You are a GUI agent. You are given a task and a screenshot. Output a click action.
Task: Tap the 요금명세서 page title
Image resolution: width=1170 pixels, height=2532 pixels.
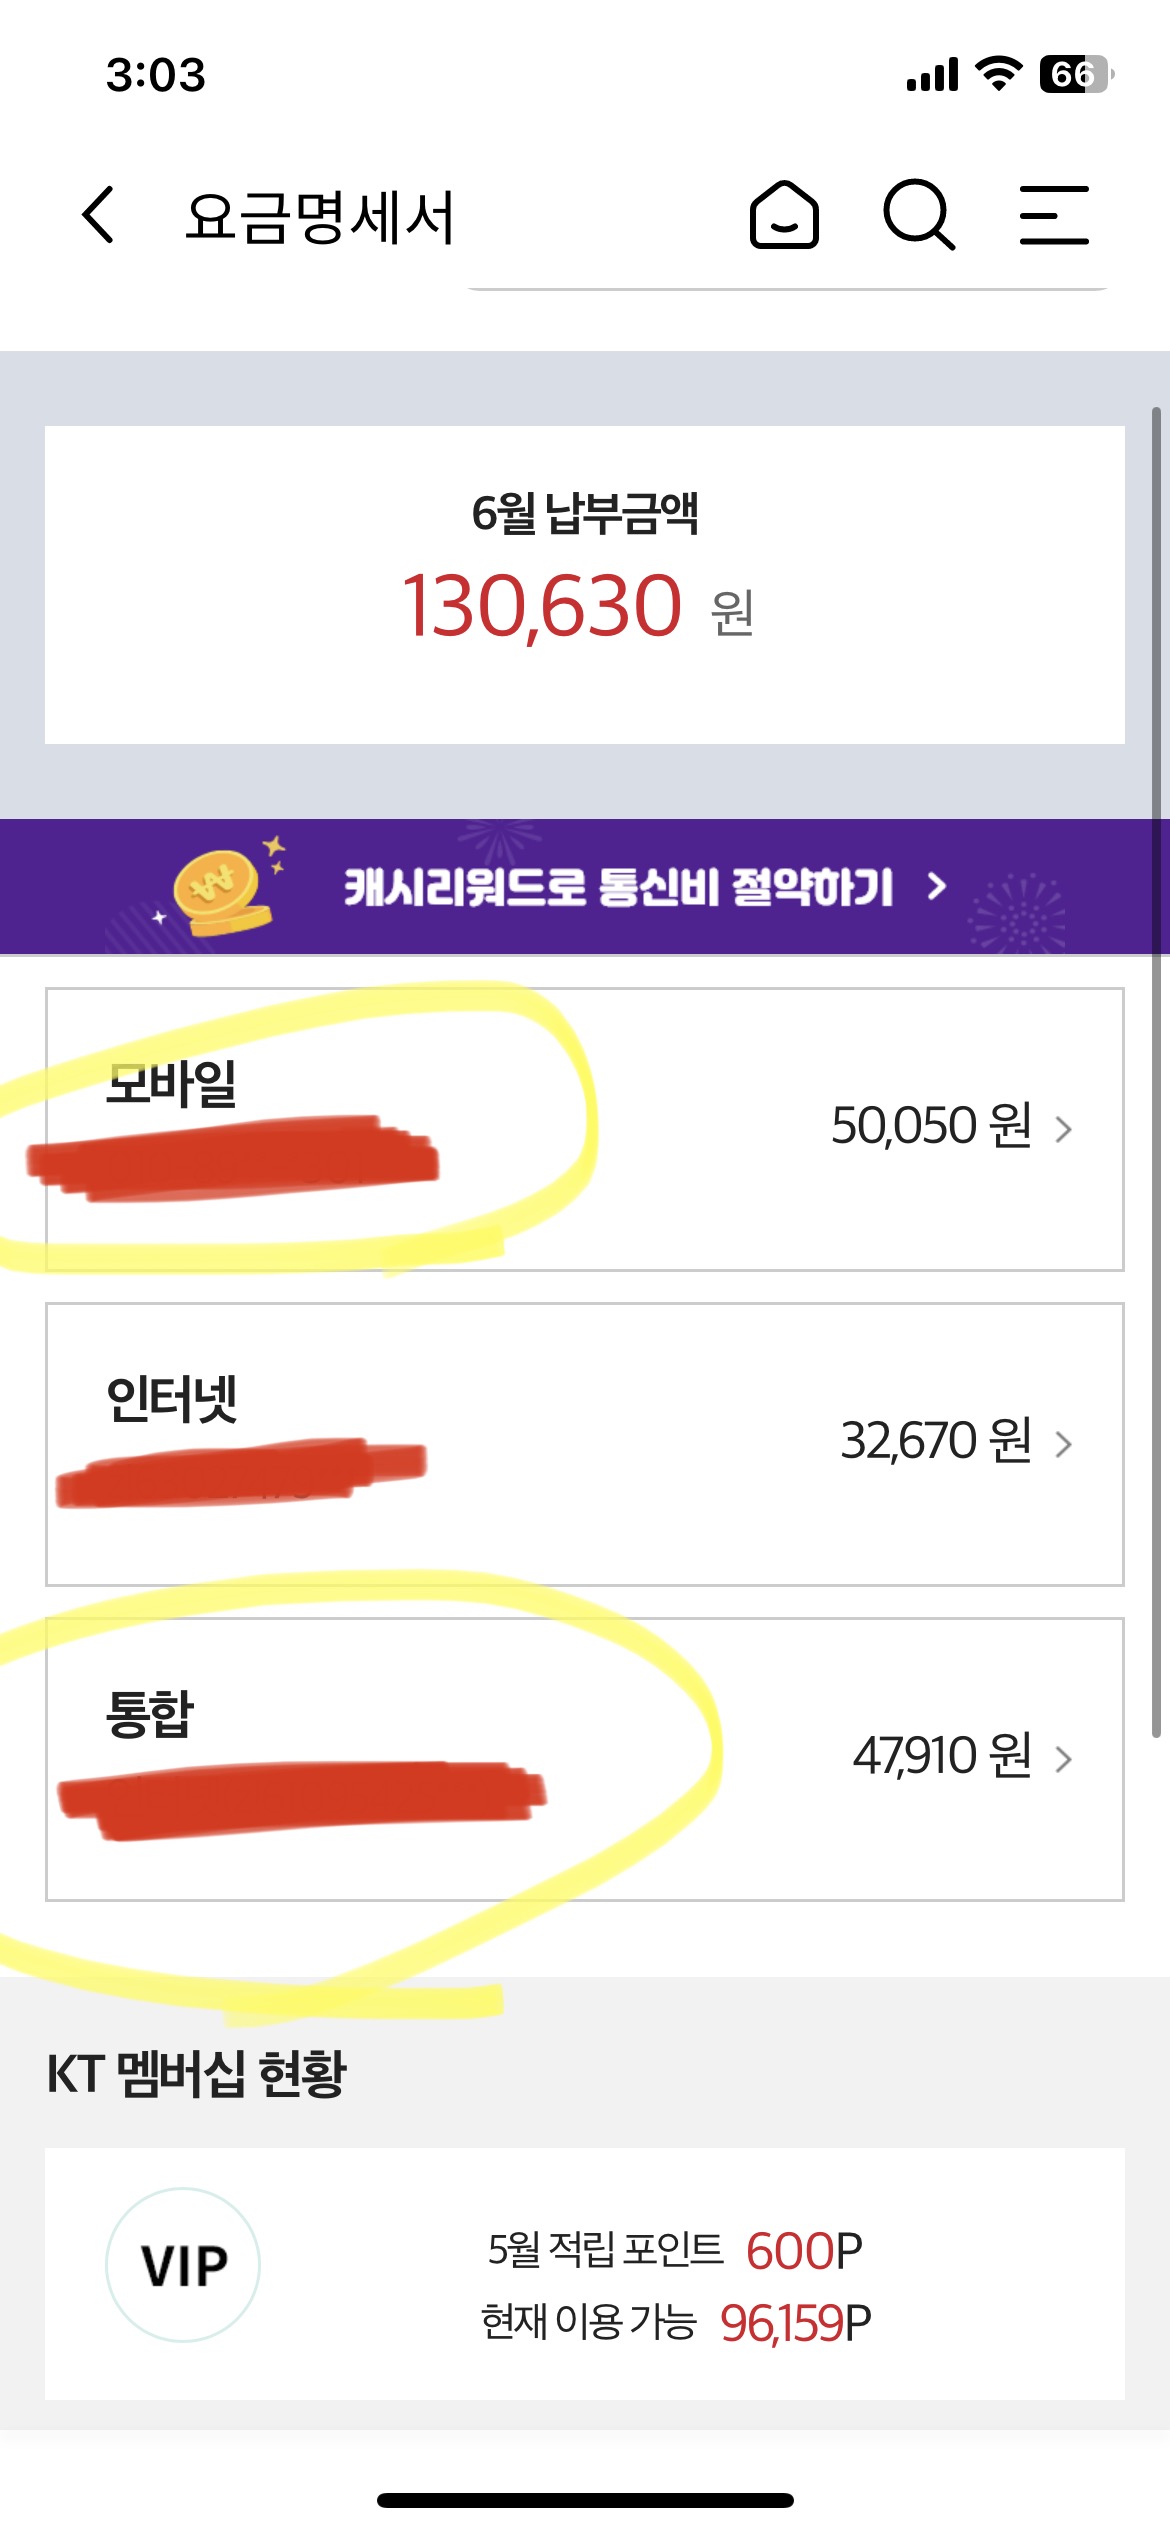pyautogui.click(x=320, y=217)
